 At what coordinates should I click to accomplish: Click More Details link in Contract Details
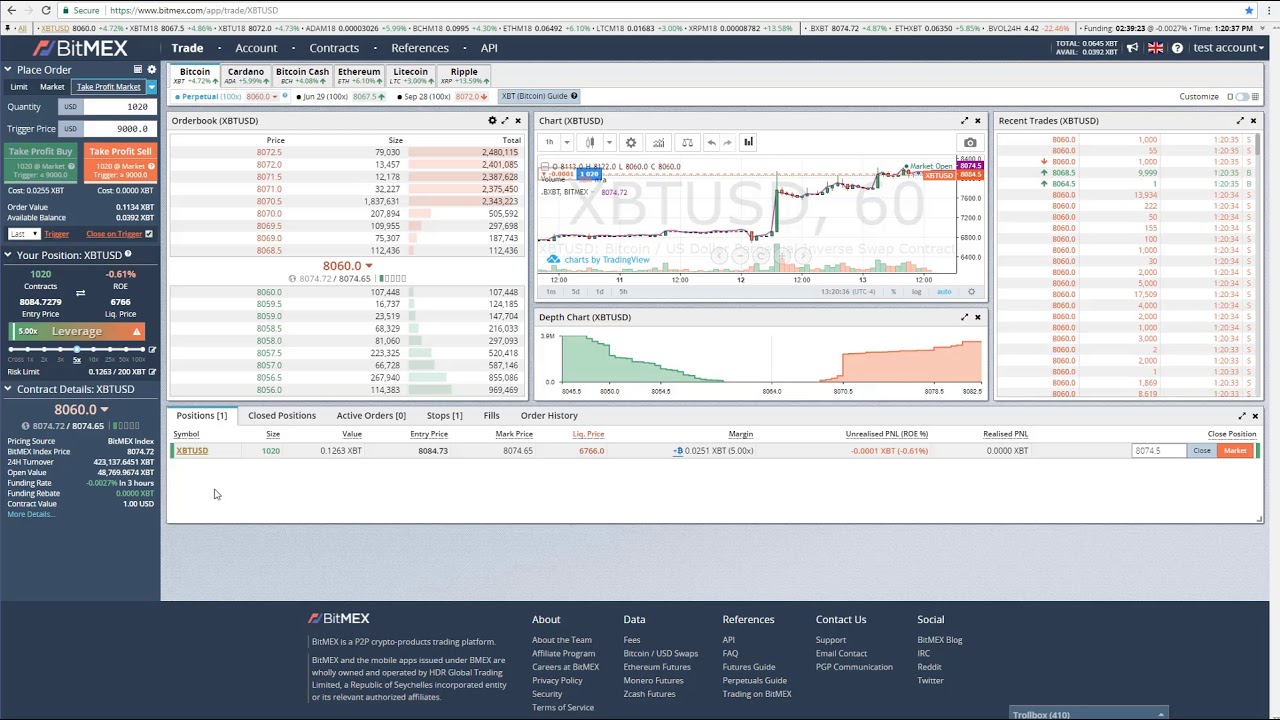pos(31,514)
